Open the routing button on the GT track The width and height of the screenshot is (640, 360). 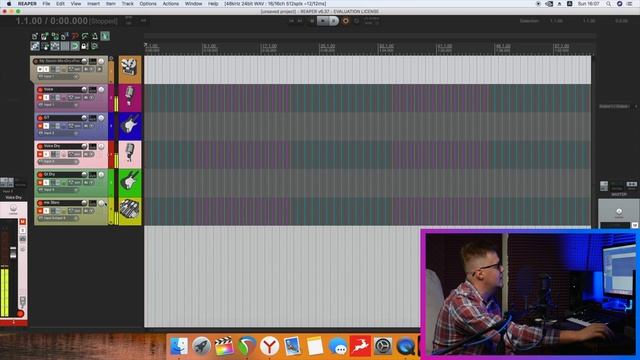(93, 118)
